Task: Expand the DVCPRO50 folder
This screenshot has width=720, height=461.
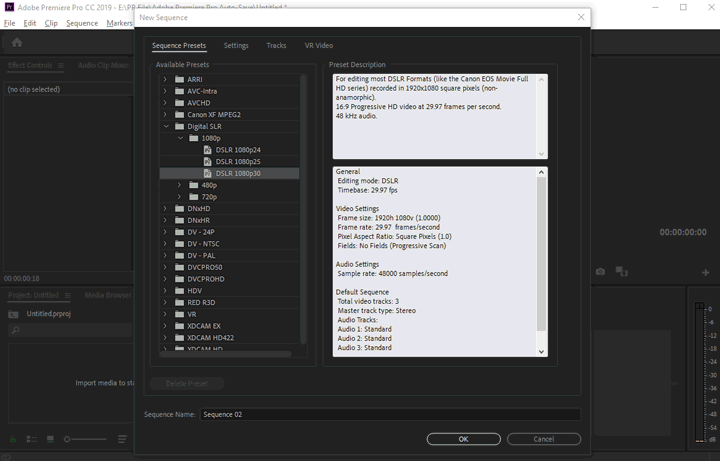Action: 165,267
